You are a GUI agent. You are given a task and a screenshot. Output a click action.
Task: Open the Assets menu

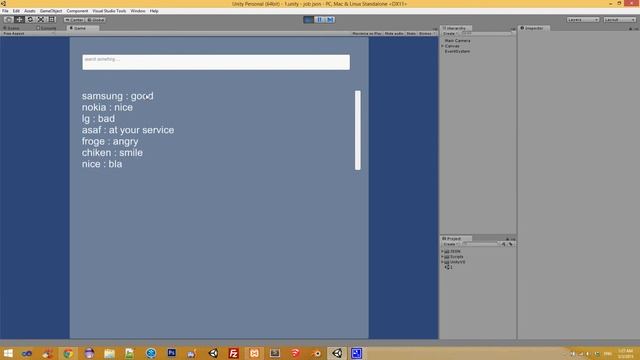[30, 11]
